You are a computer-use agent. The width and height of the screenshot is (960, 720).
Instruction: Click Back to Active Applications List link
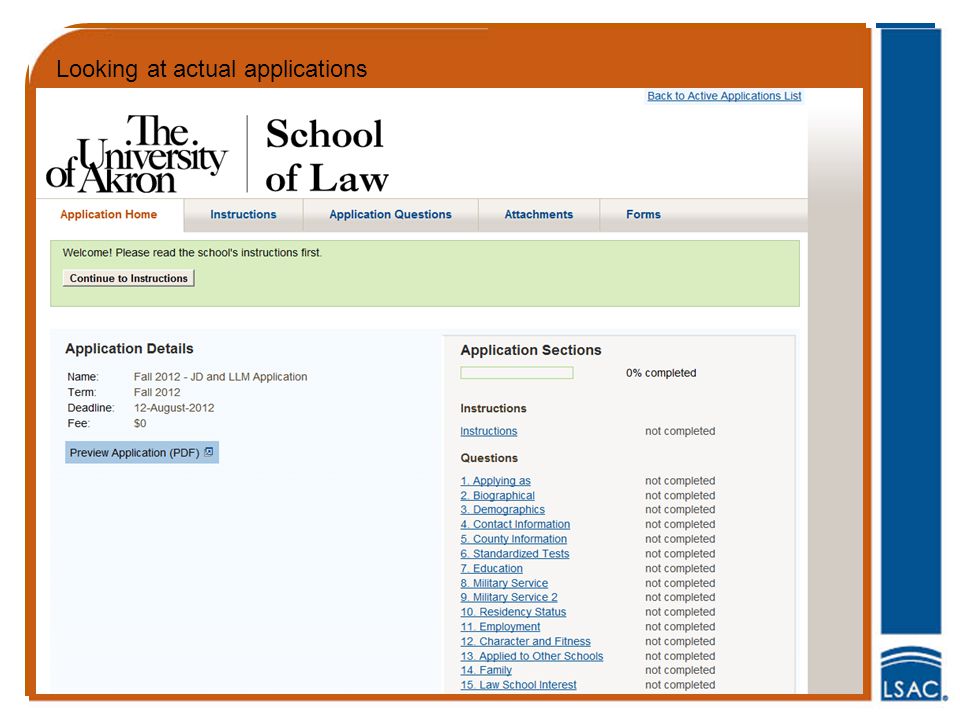point(724,96)
